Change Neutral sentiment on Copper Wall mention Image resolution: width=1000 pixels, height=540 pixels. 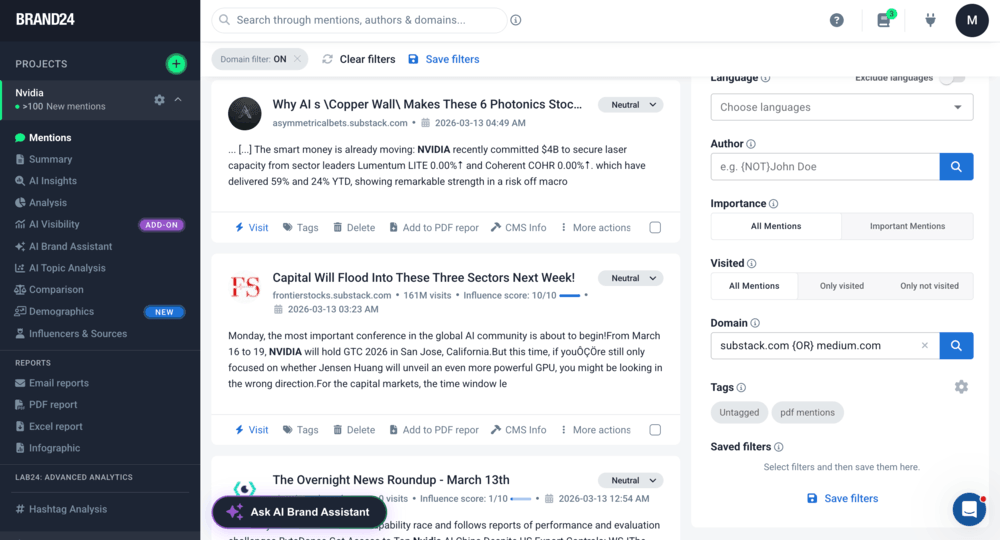[x=630, y=105]
